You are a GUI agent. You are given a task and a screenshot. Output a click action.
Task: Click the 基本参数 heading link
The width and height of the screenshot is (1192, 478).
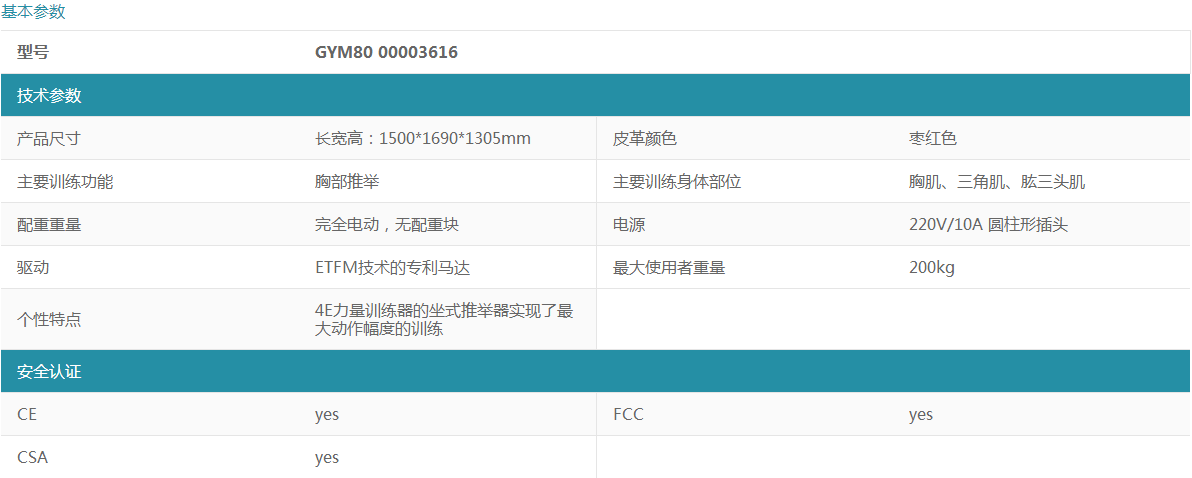(x=33, y=12)
